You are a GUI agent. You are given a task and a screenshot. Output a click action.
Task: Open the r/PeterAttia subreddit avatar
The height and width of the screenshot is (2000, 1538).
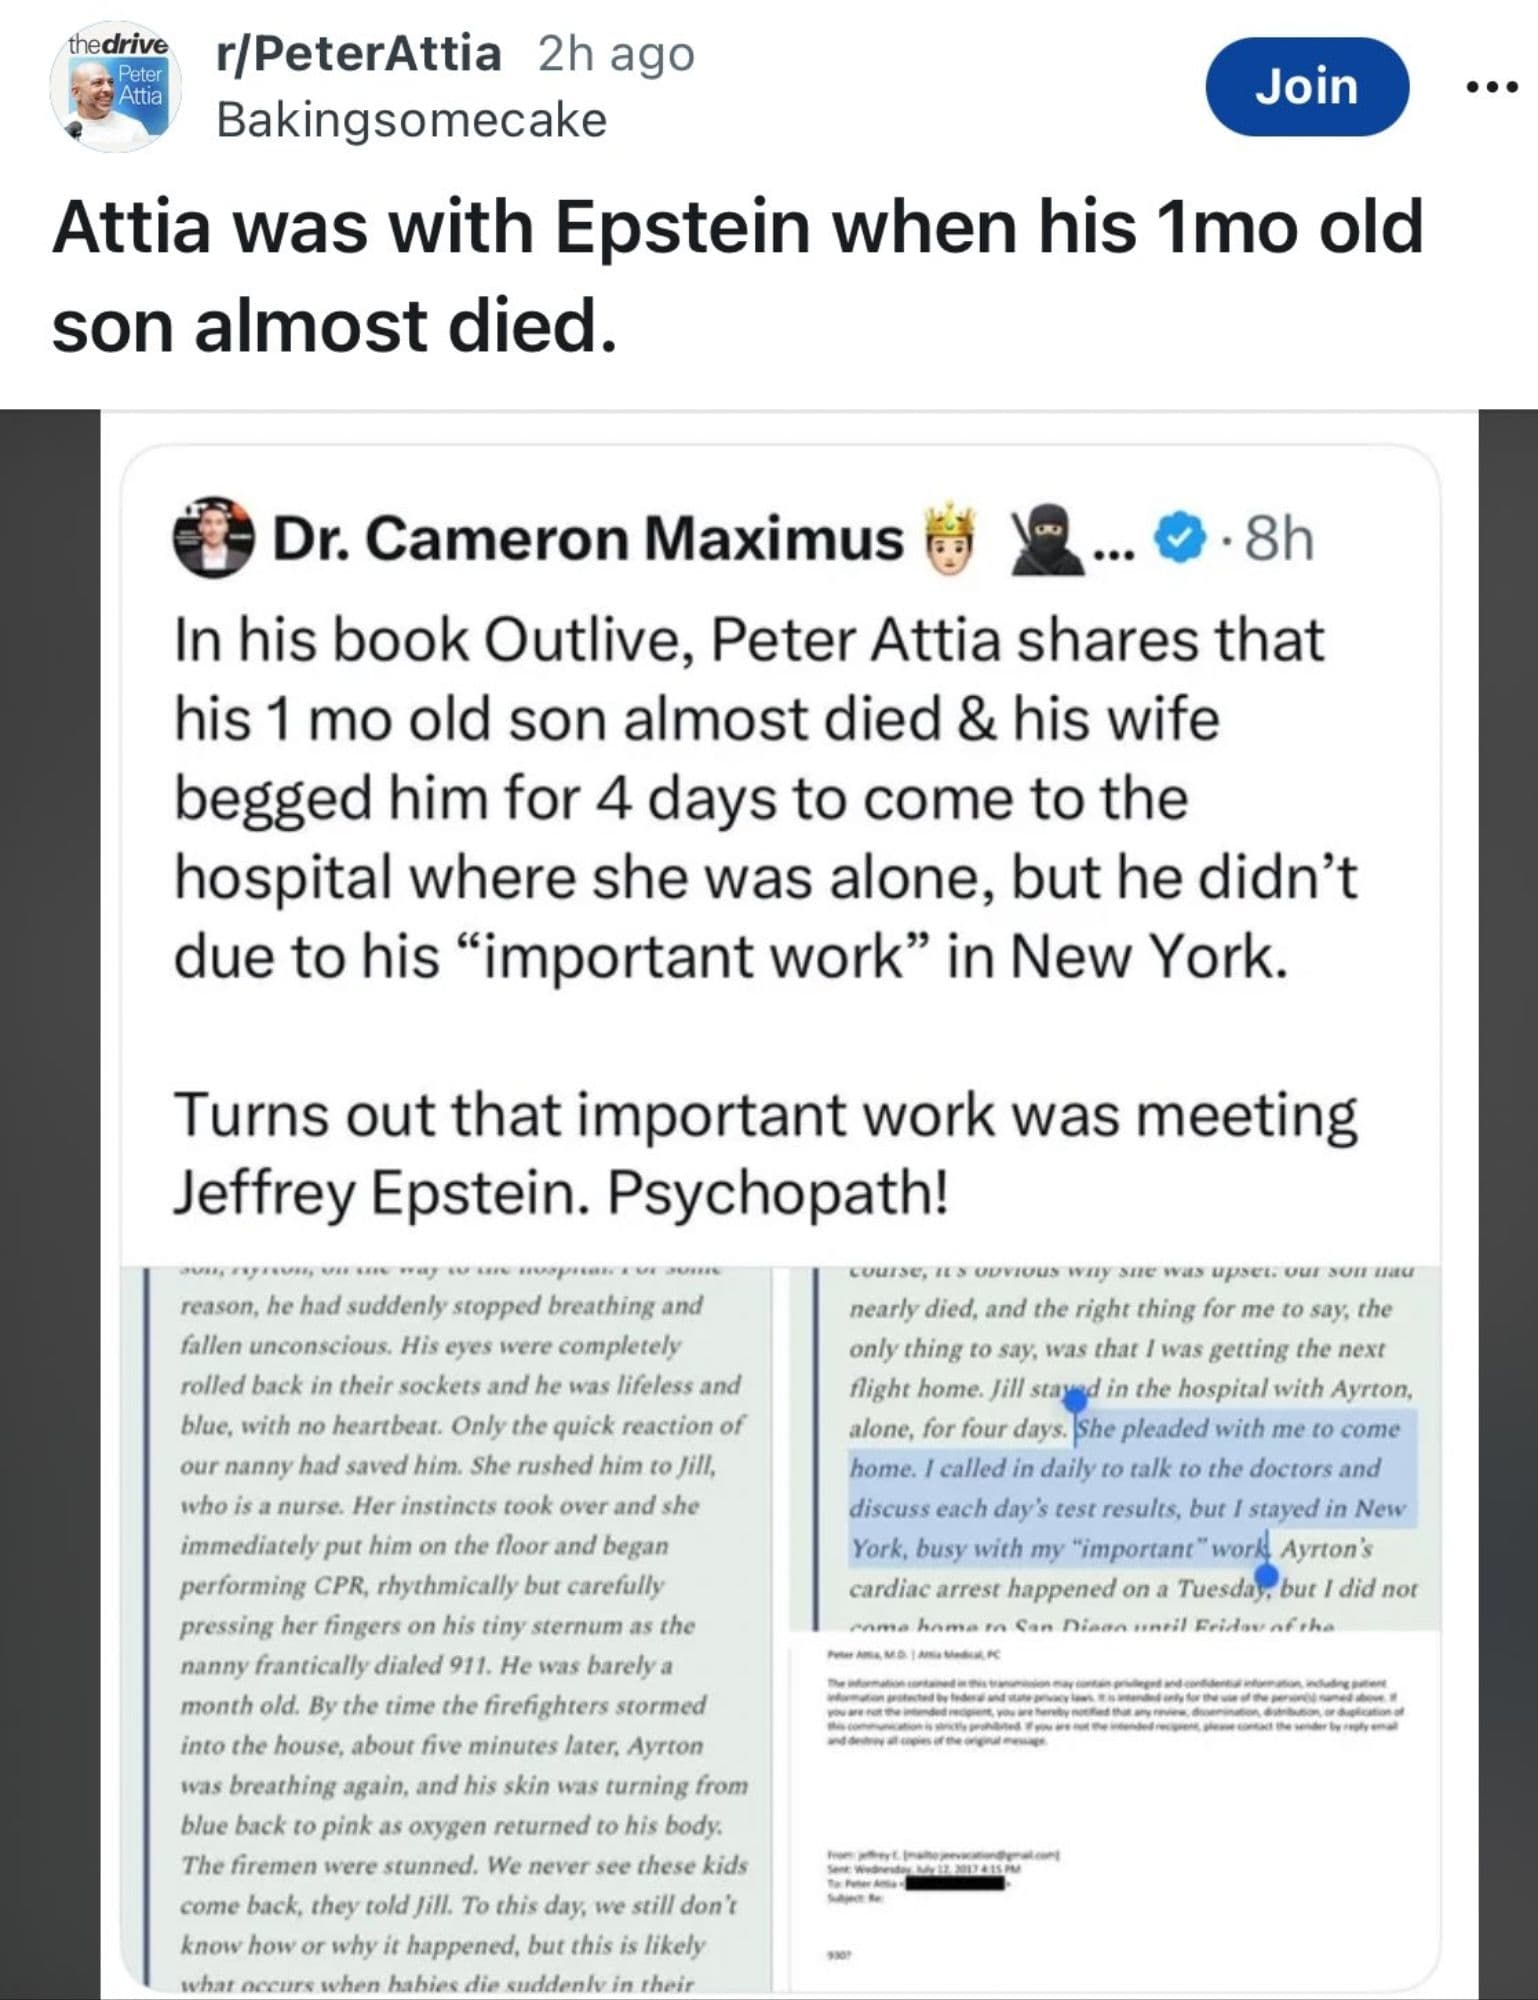tap(116, 87)
